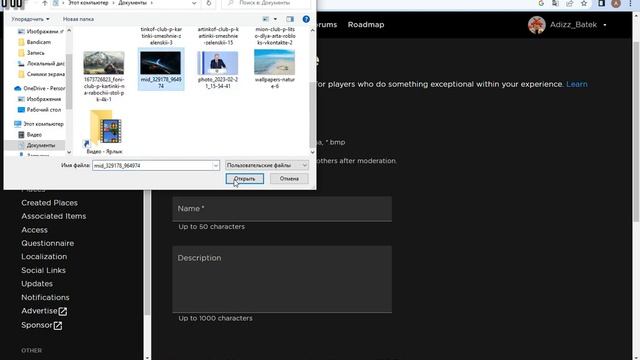Viewport: 640px width, 360px height.
Task: Open the Roadmap tab on website
Action: 366,24
